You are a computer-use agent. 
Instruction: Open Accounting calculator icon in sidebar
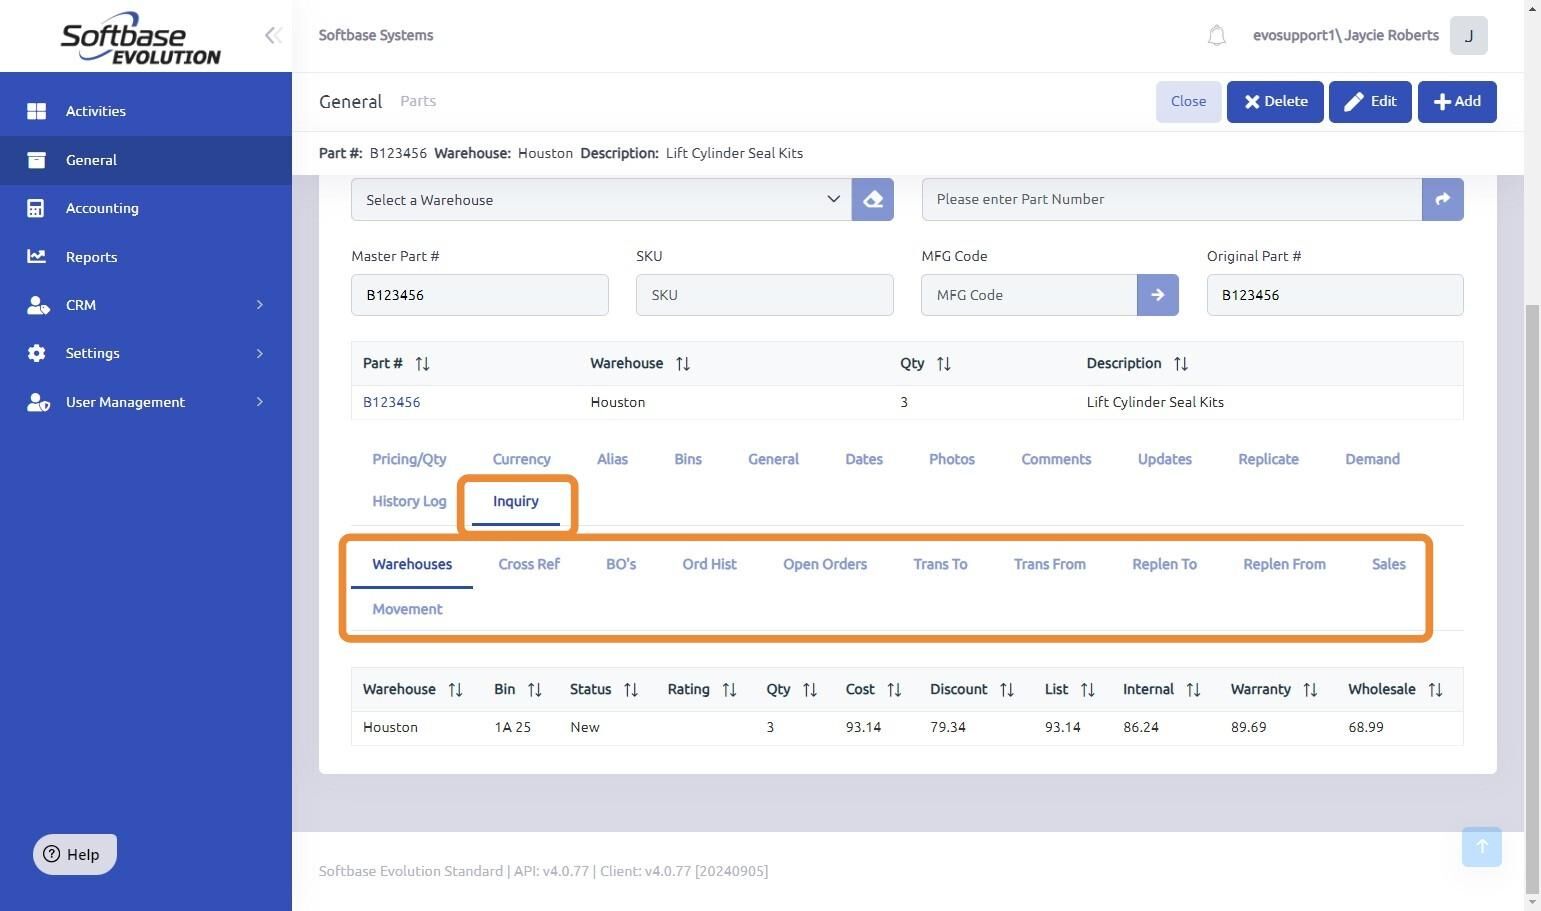tap(36, 208)
